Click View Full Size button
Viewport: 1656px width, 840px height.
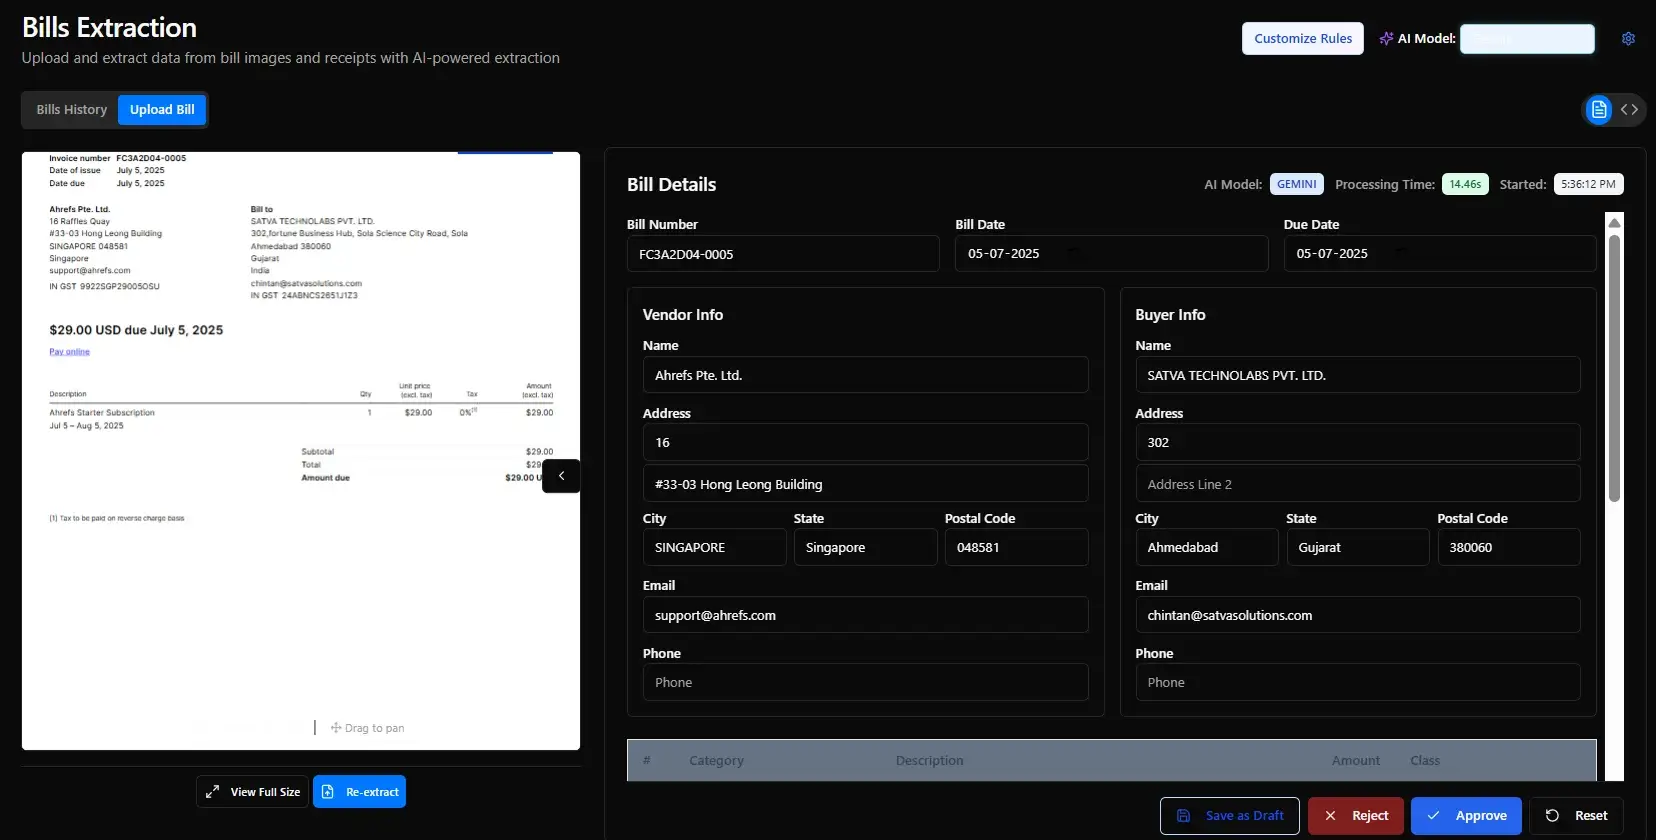[x=252, y=792]
